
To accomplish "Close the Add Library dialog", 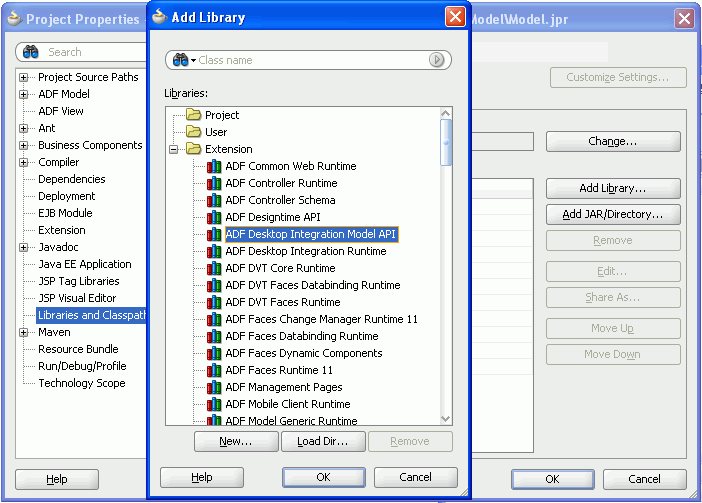I will tap(455, 17).
